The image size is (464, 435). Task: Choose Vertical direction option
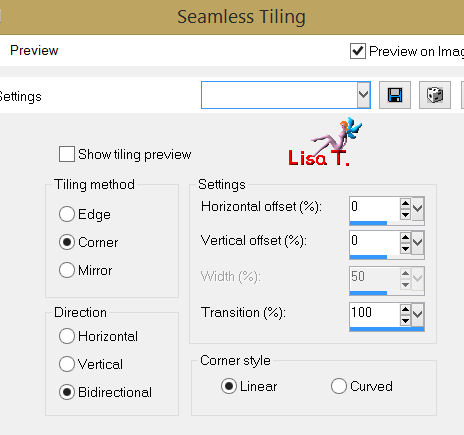pyautogui.click(x=67, y=364)
